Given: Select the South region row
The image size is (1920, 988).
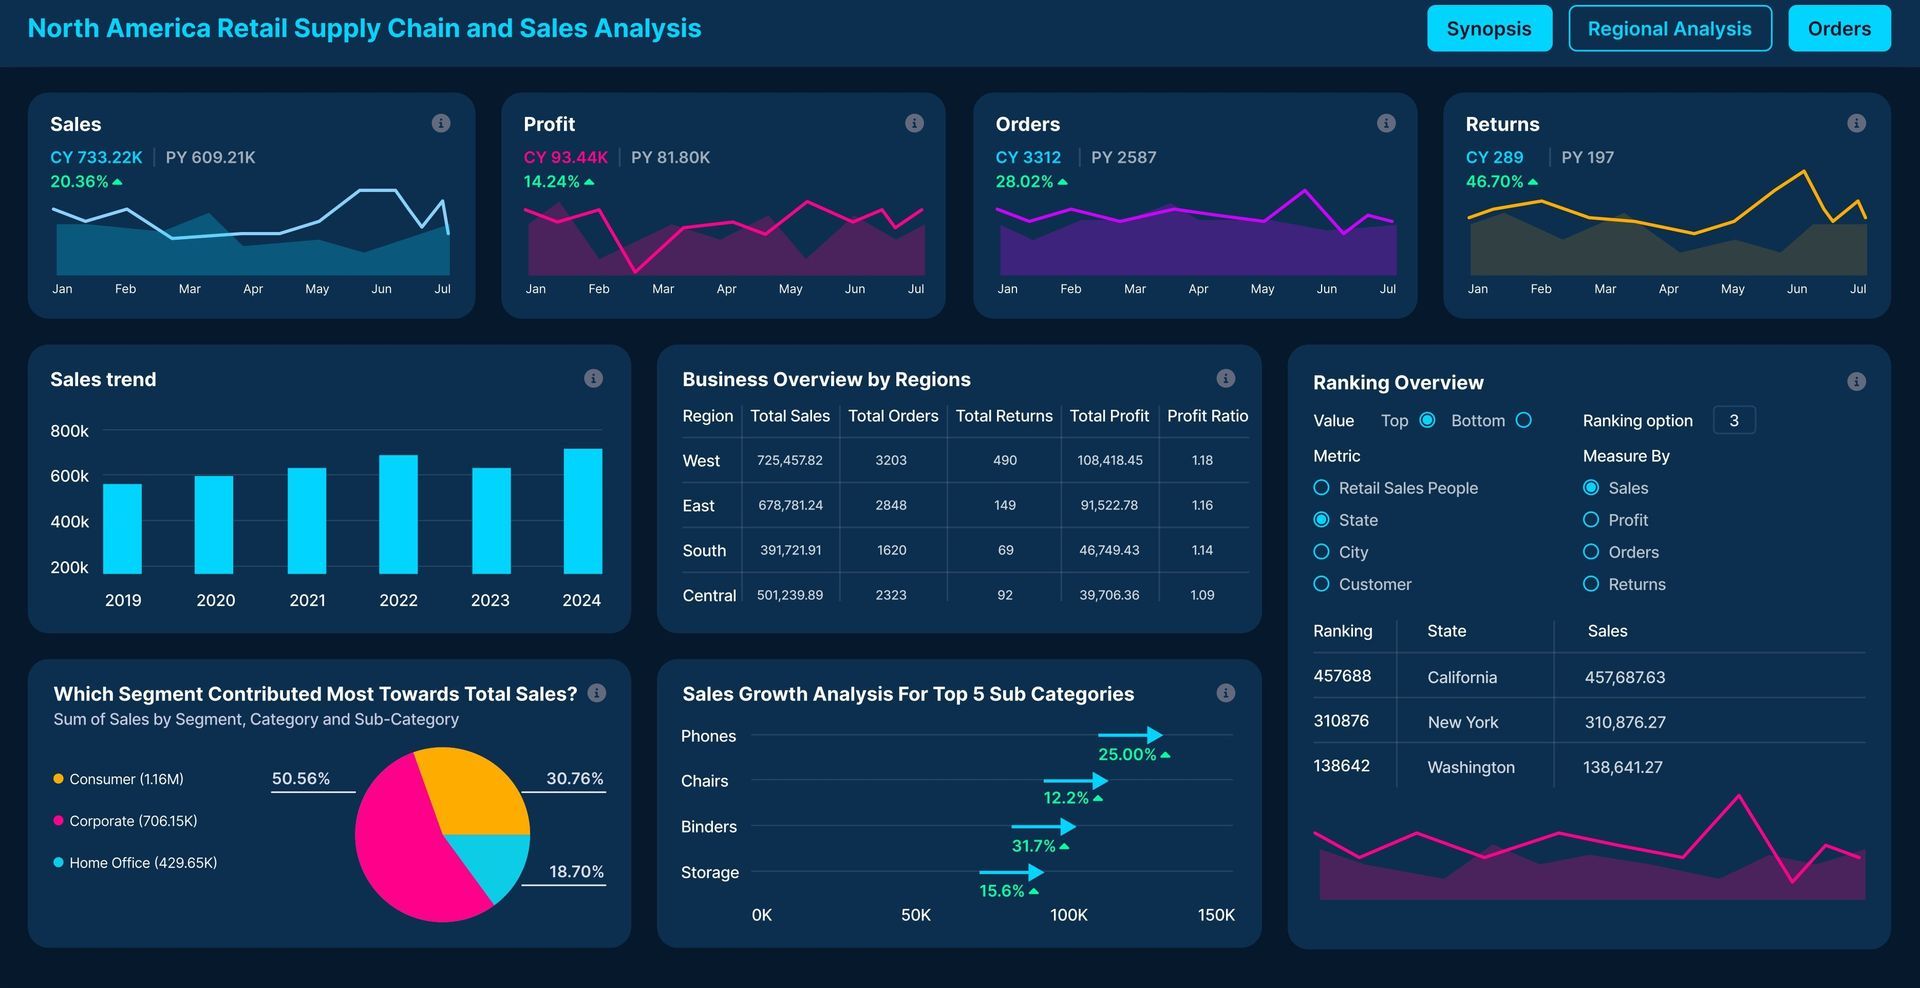Looking at the screenshot, I should pyautogui.click(x=965, y=550).
